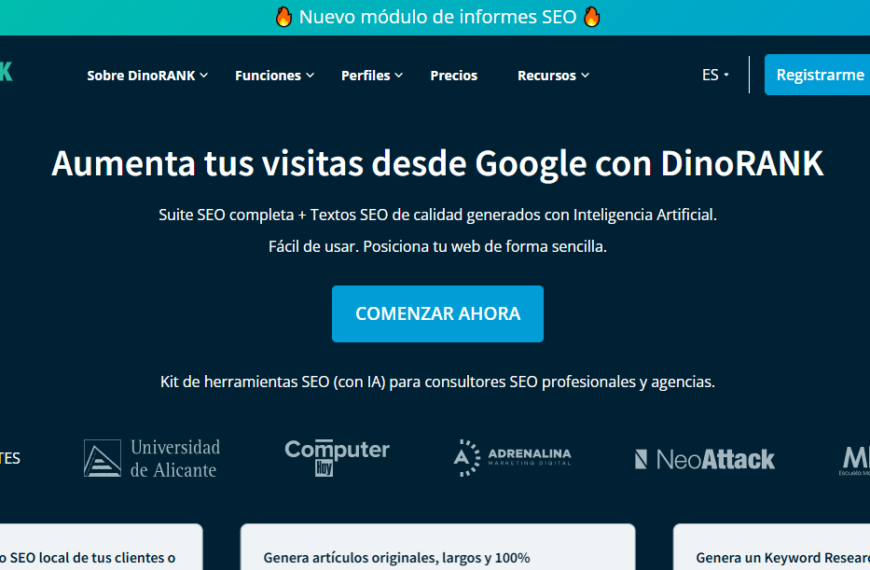Click the Fácil de usar text line

click(x=438, y=246)
